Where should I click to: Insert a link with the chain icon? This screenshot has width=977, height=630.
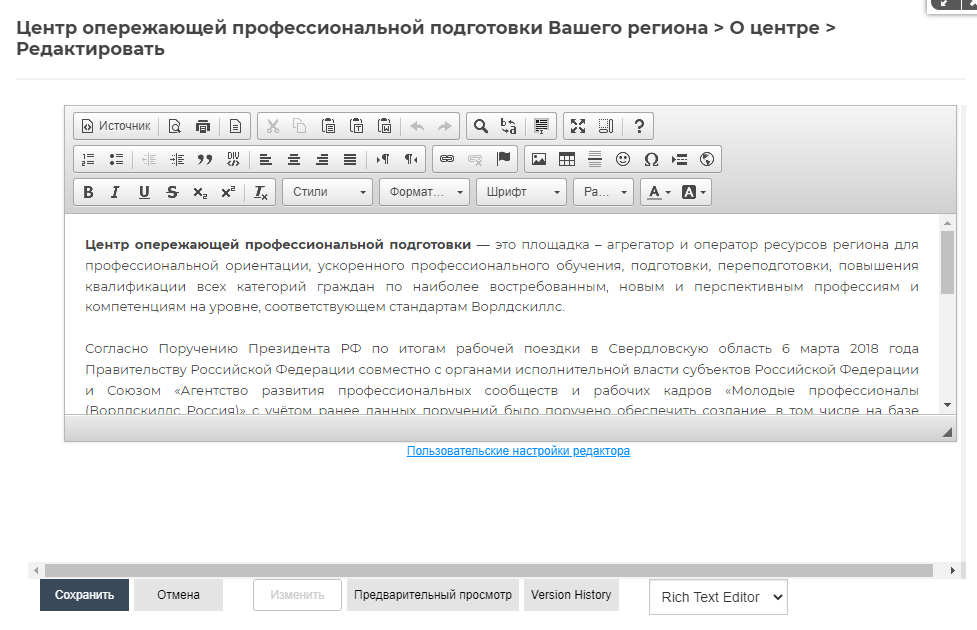(447, 159)
